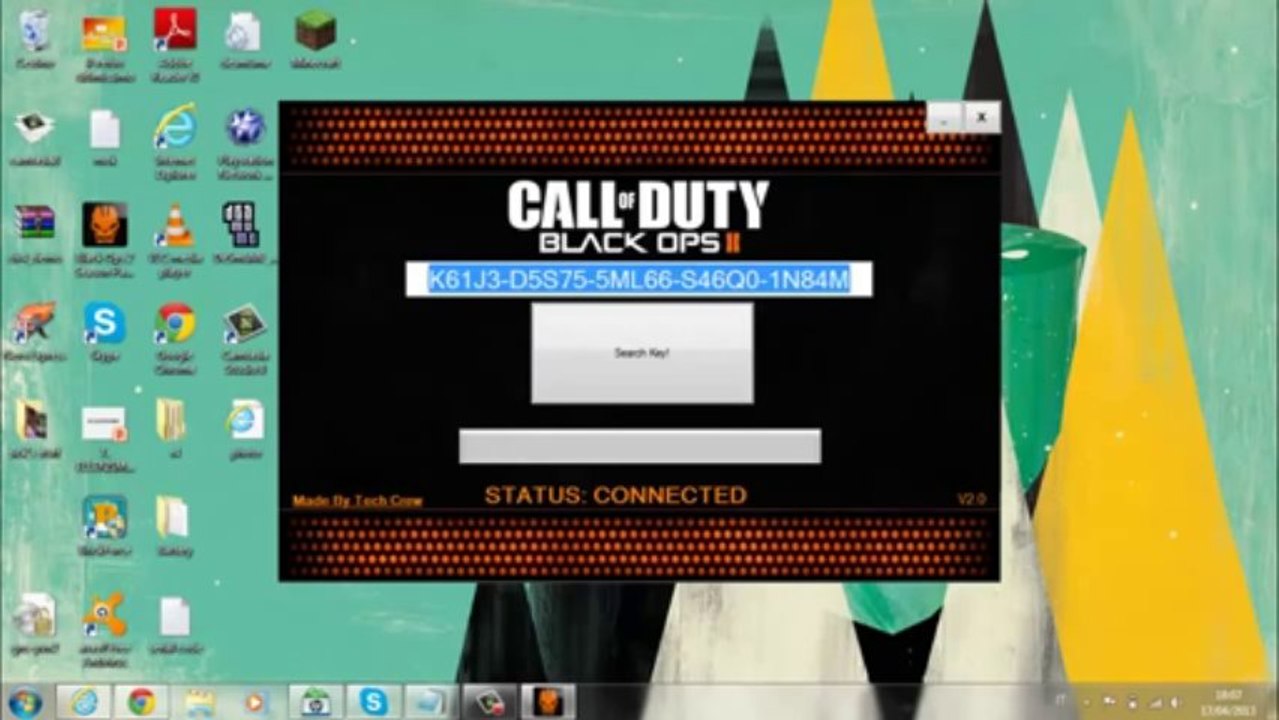Click the Call of Duty Black Ops II logo
The width and height of the screenshot is (1279, 720).
(638, 217)
